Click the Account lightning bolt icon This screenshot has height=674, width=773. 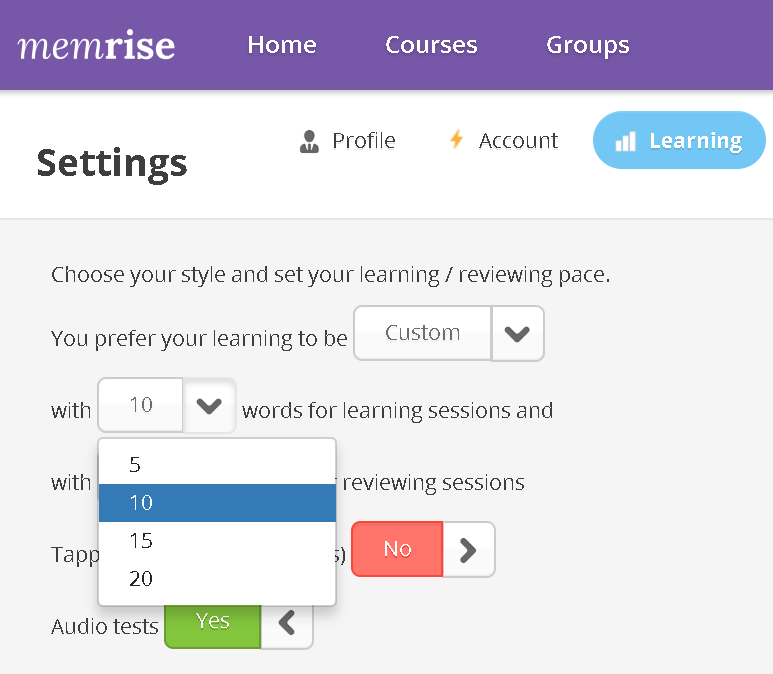[x=457, y=139]
